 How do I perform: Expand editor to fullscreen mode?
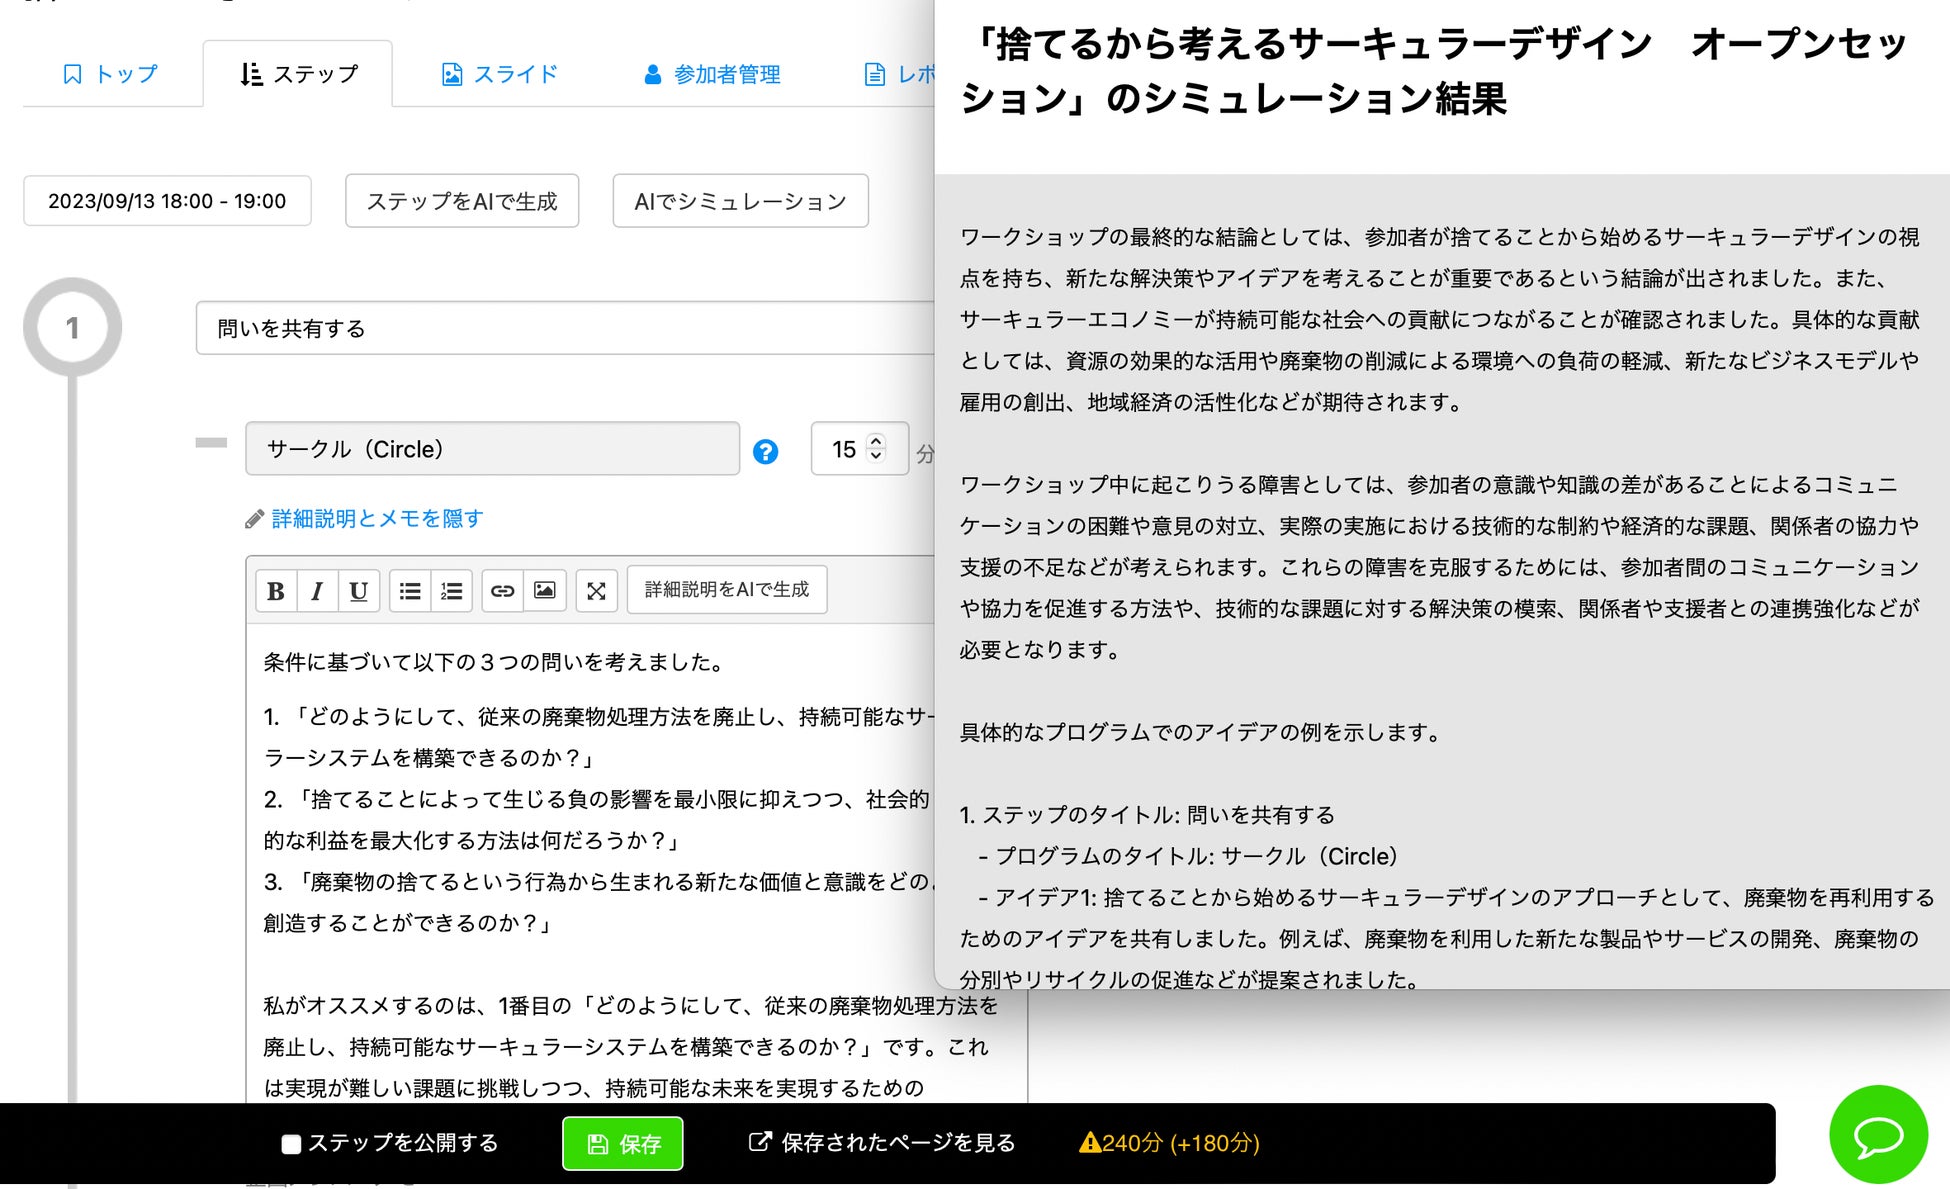(596, 590)
